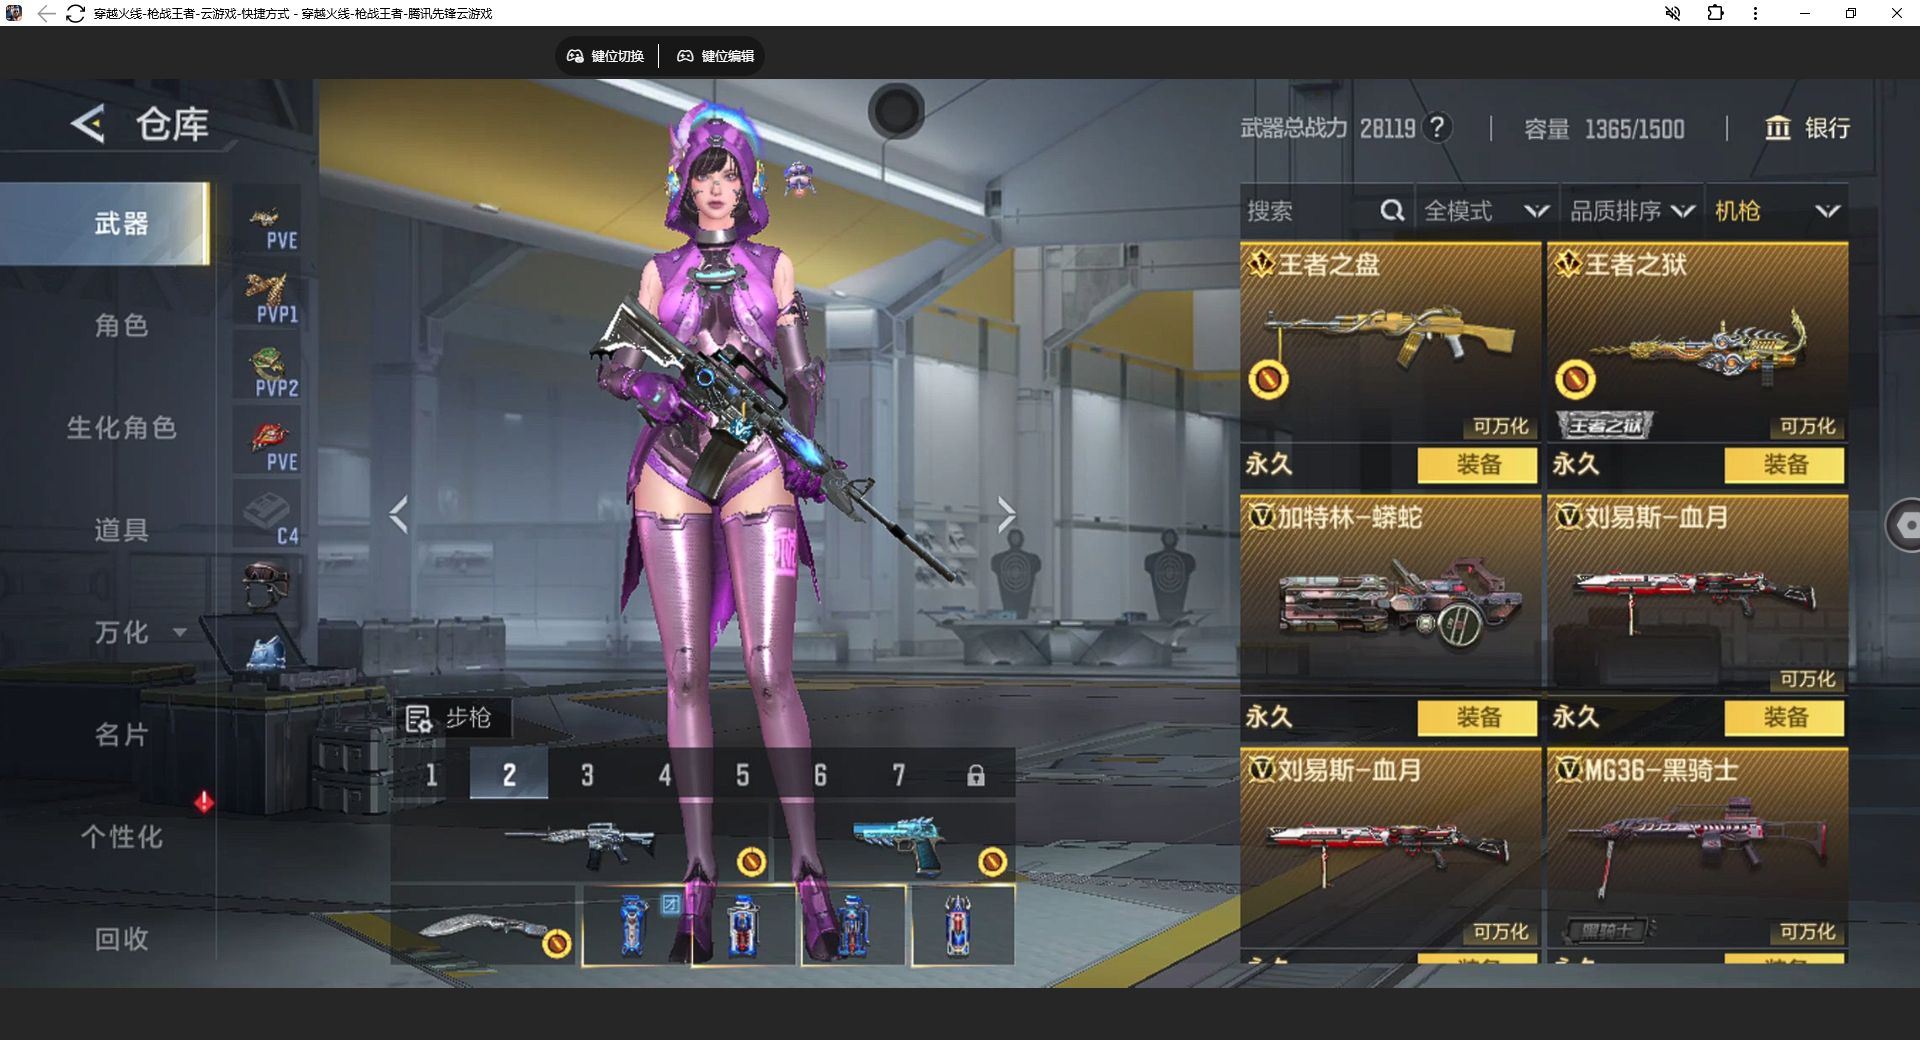The image size is (1920, 1040).
Task: Equip the 加特林-蟒蛇 weapon
Action: (1477, 718)
